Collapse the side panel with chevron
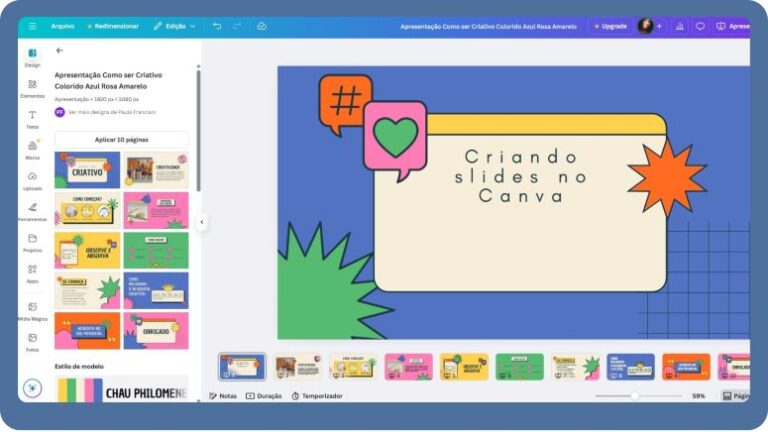 [202, 222]
